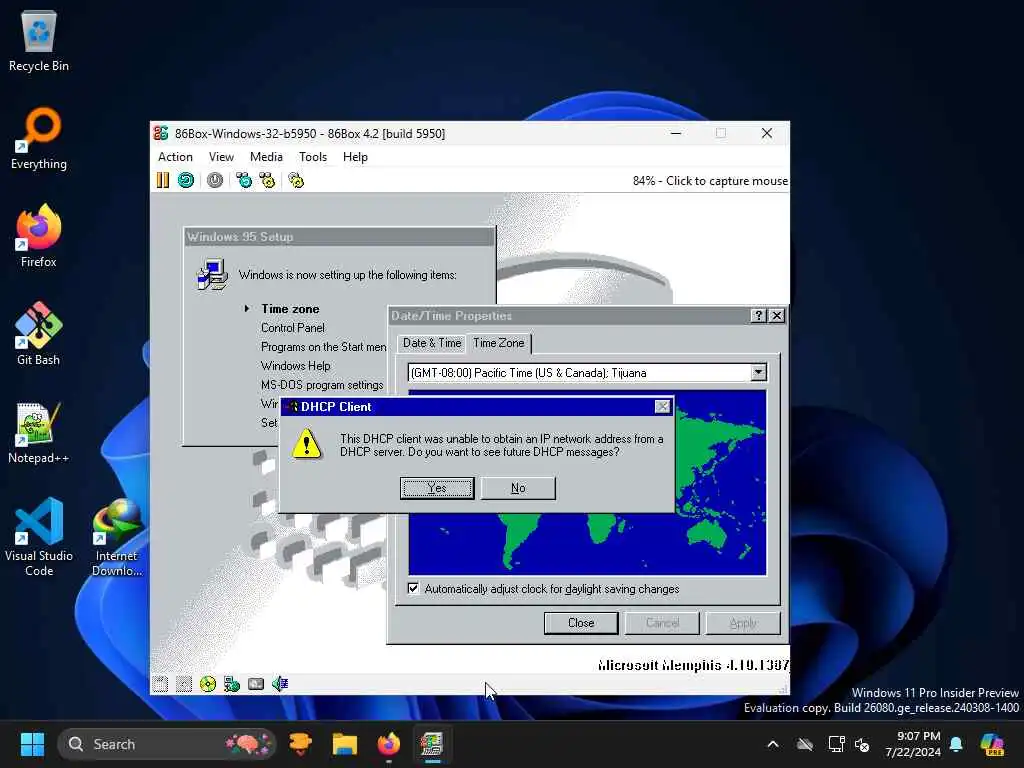Open the Recycle Bin desktop icon
Image resolution: width=1024 pixels, height=768 pixels.
39,40
